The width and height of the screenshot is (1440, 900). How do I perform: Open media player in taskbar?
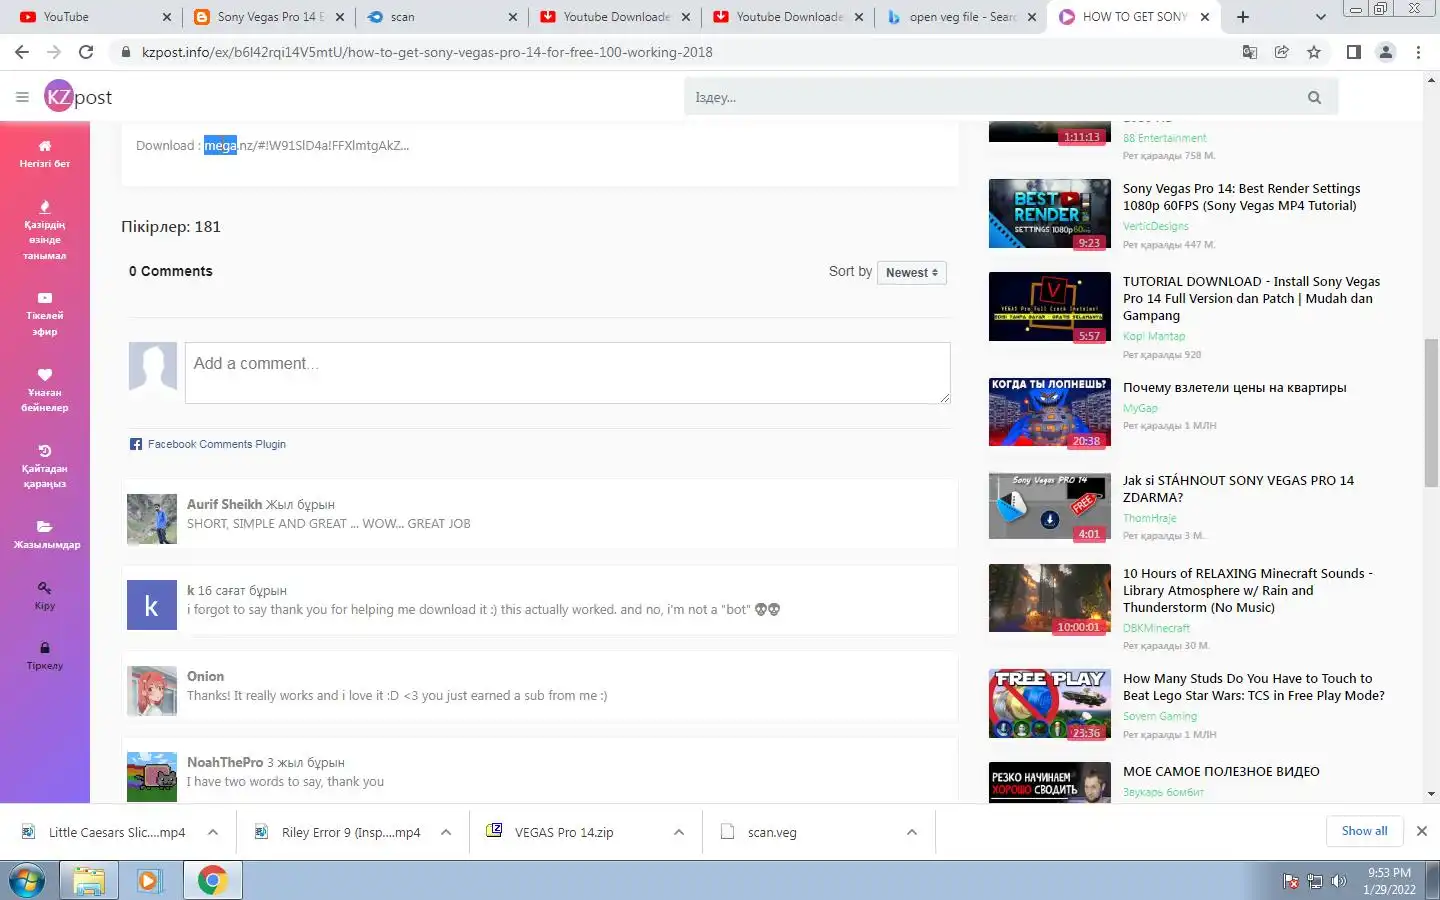tap(149, 881)
